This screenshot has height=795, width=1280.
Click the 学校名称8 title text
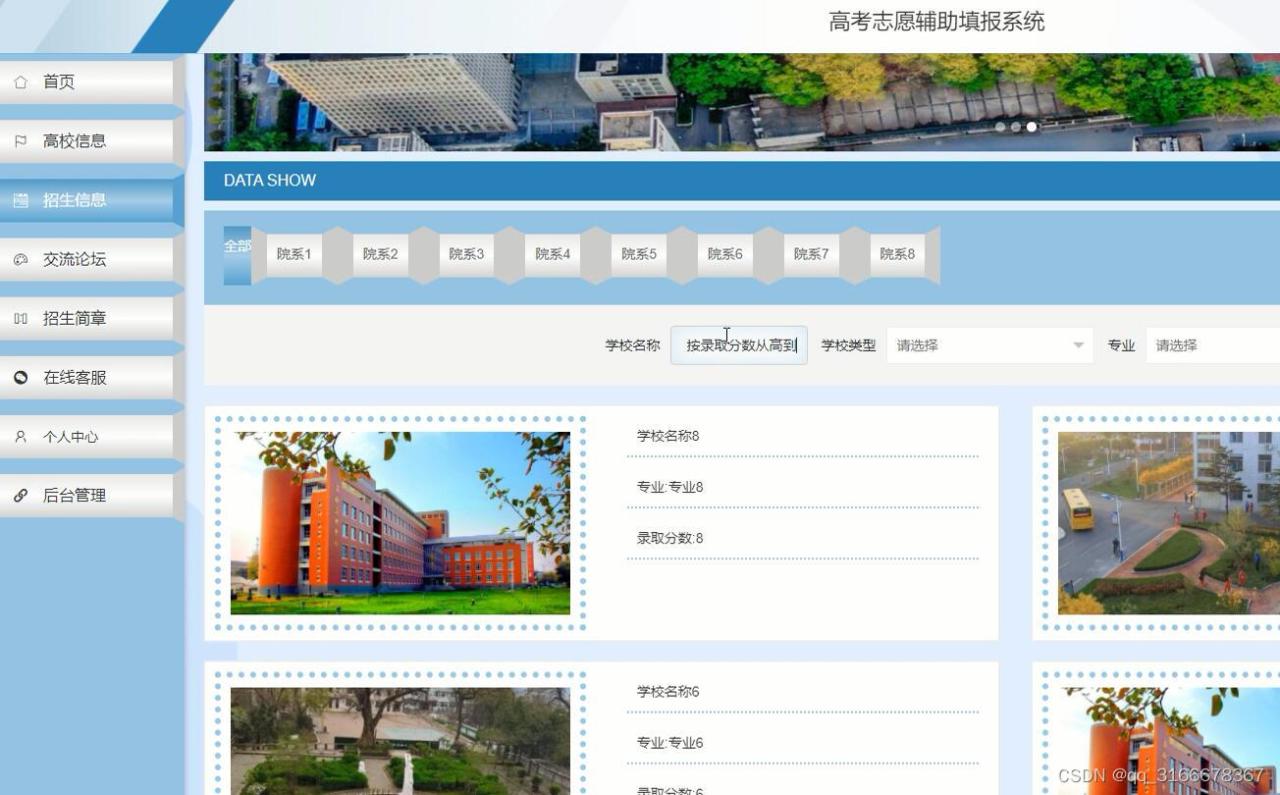click(668, 436)
